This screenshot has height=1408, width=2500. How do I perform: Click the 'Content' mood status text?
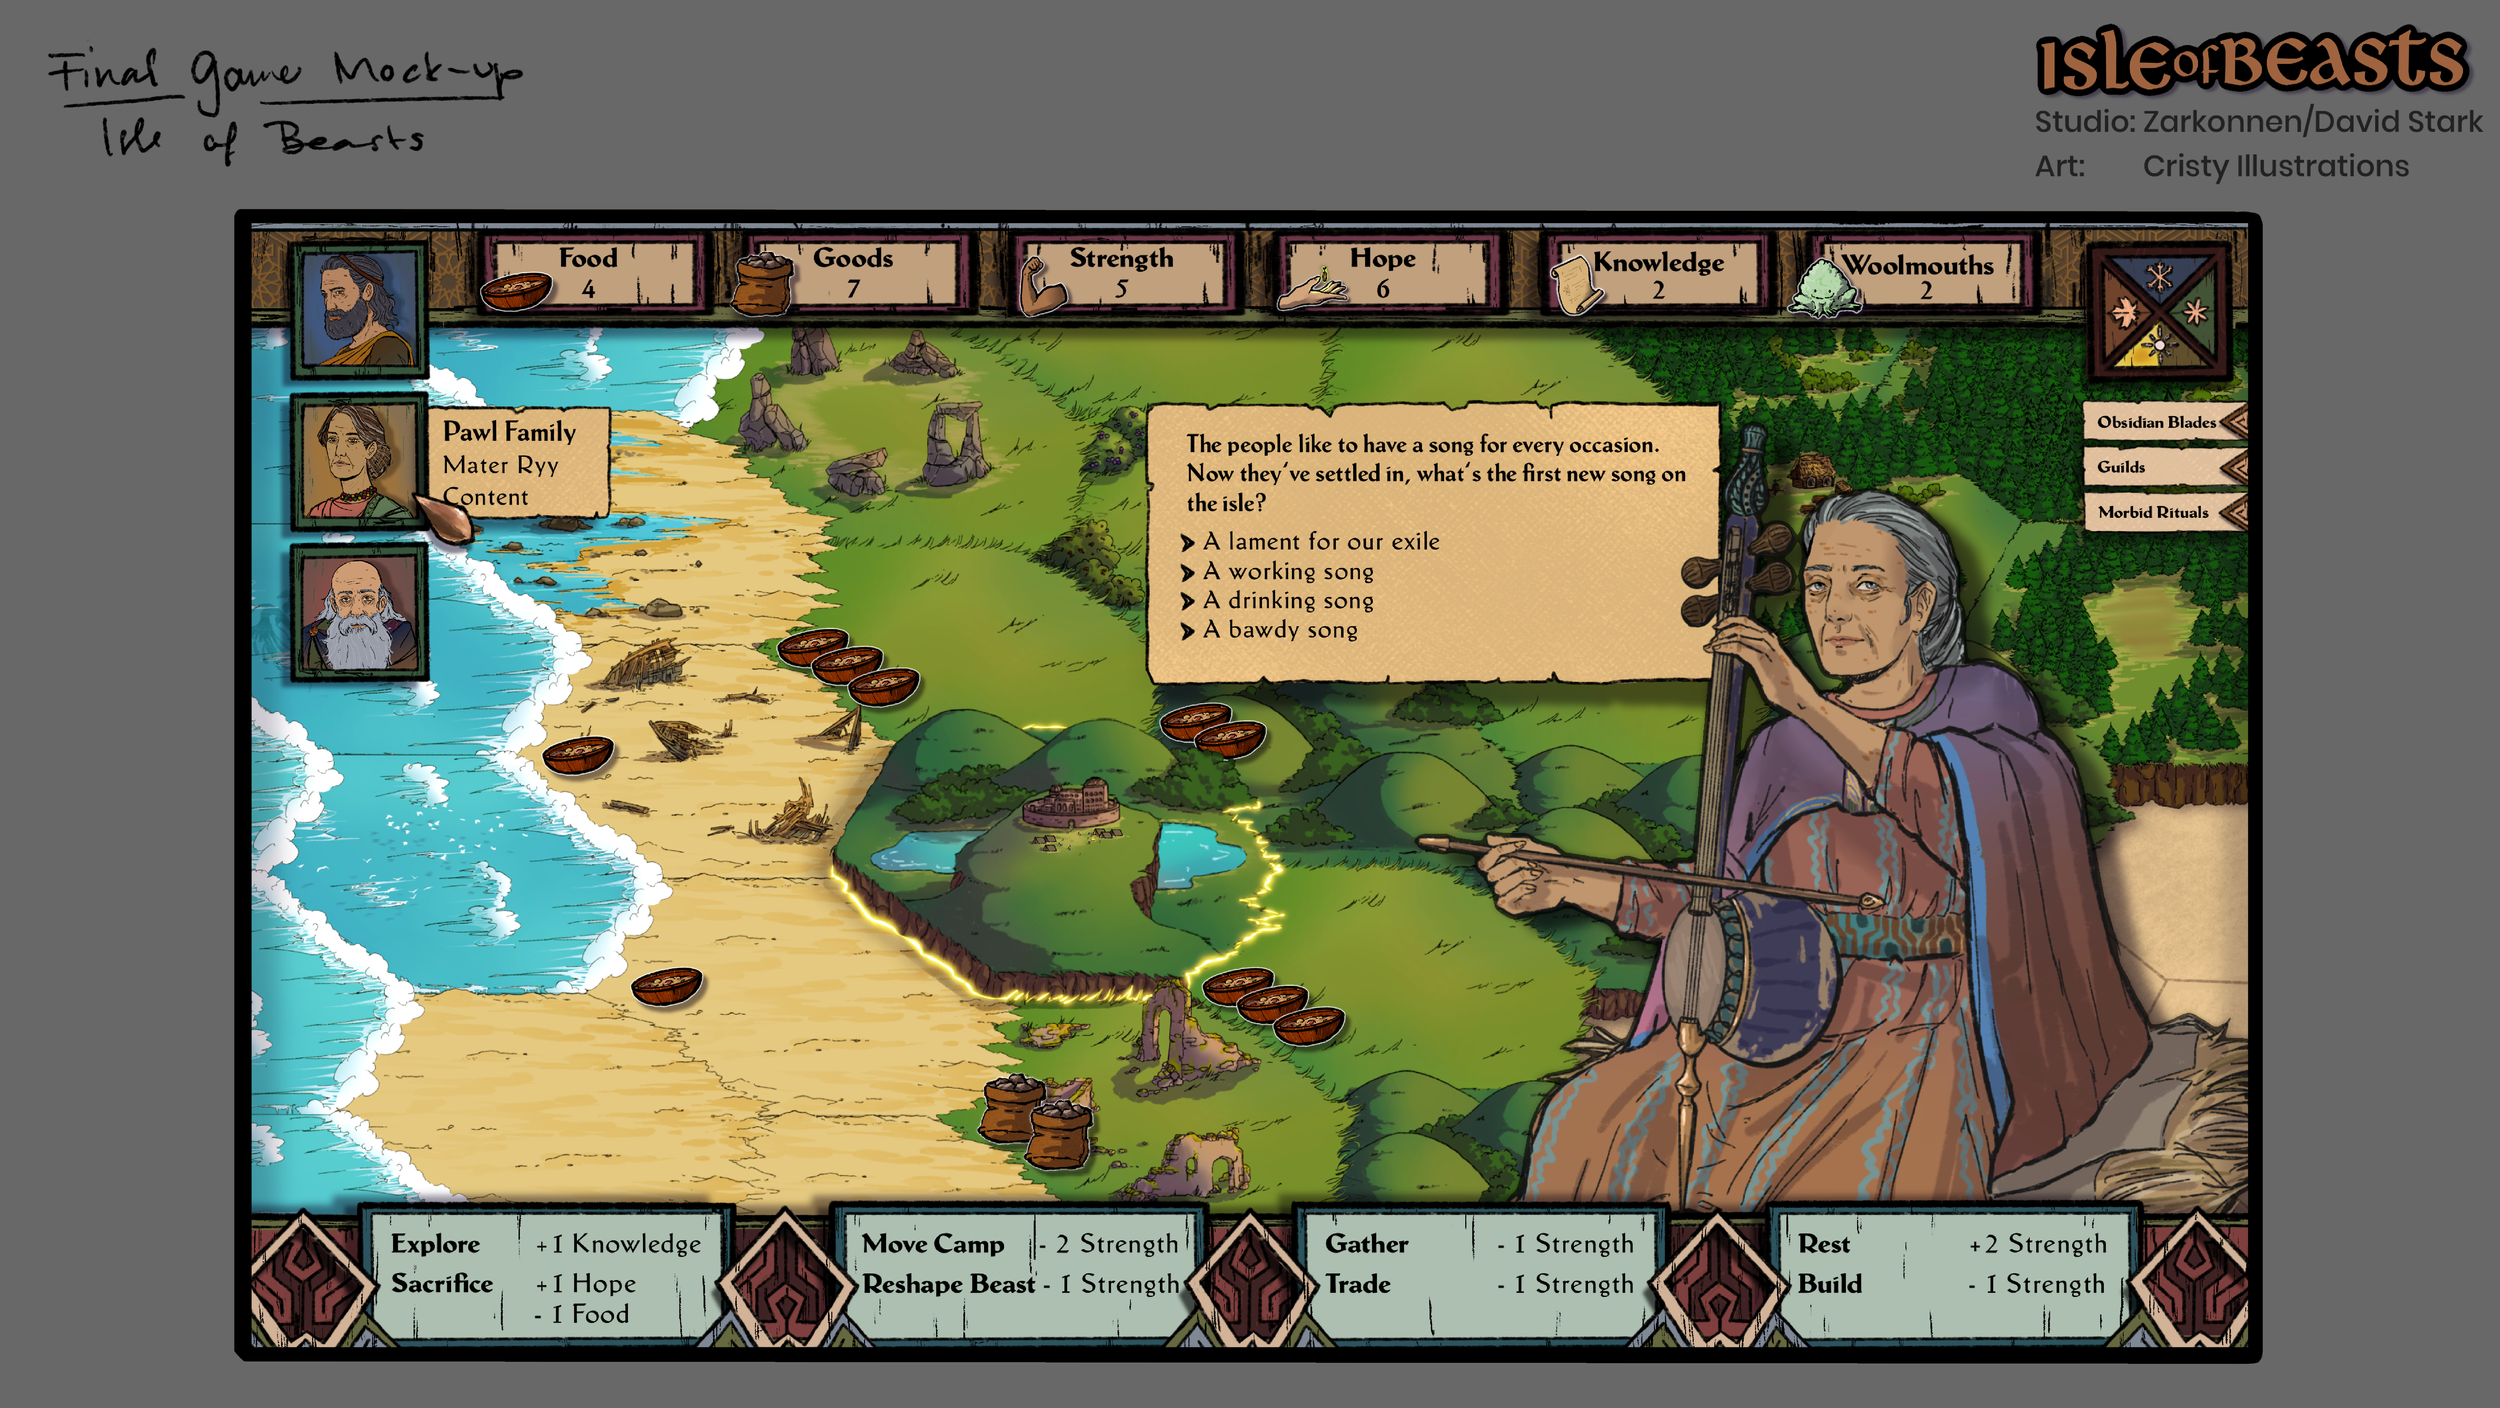click(x=485, y=497)
